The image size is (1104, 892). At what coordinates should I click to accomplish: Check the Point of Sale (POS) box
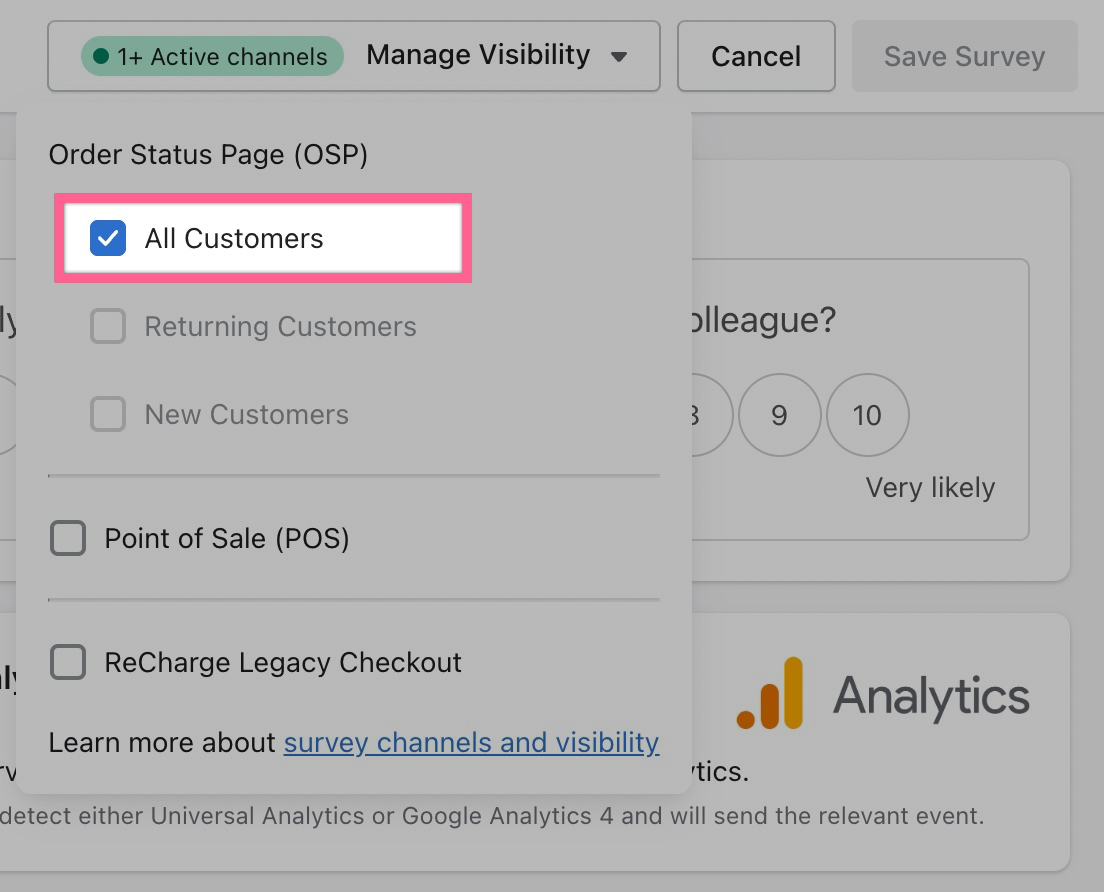68,539
